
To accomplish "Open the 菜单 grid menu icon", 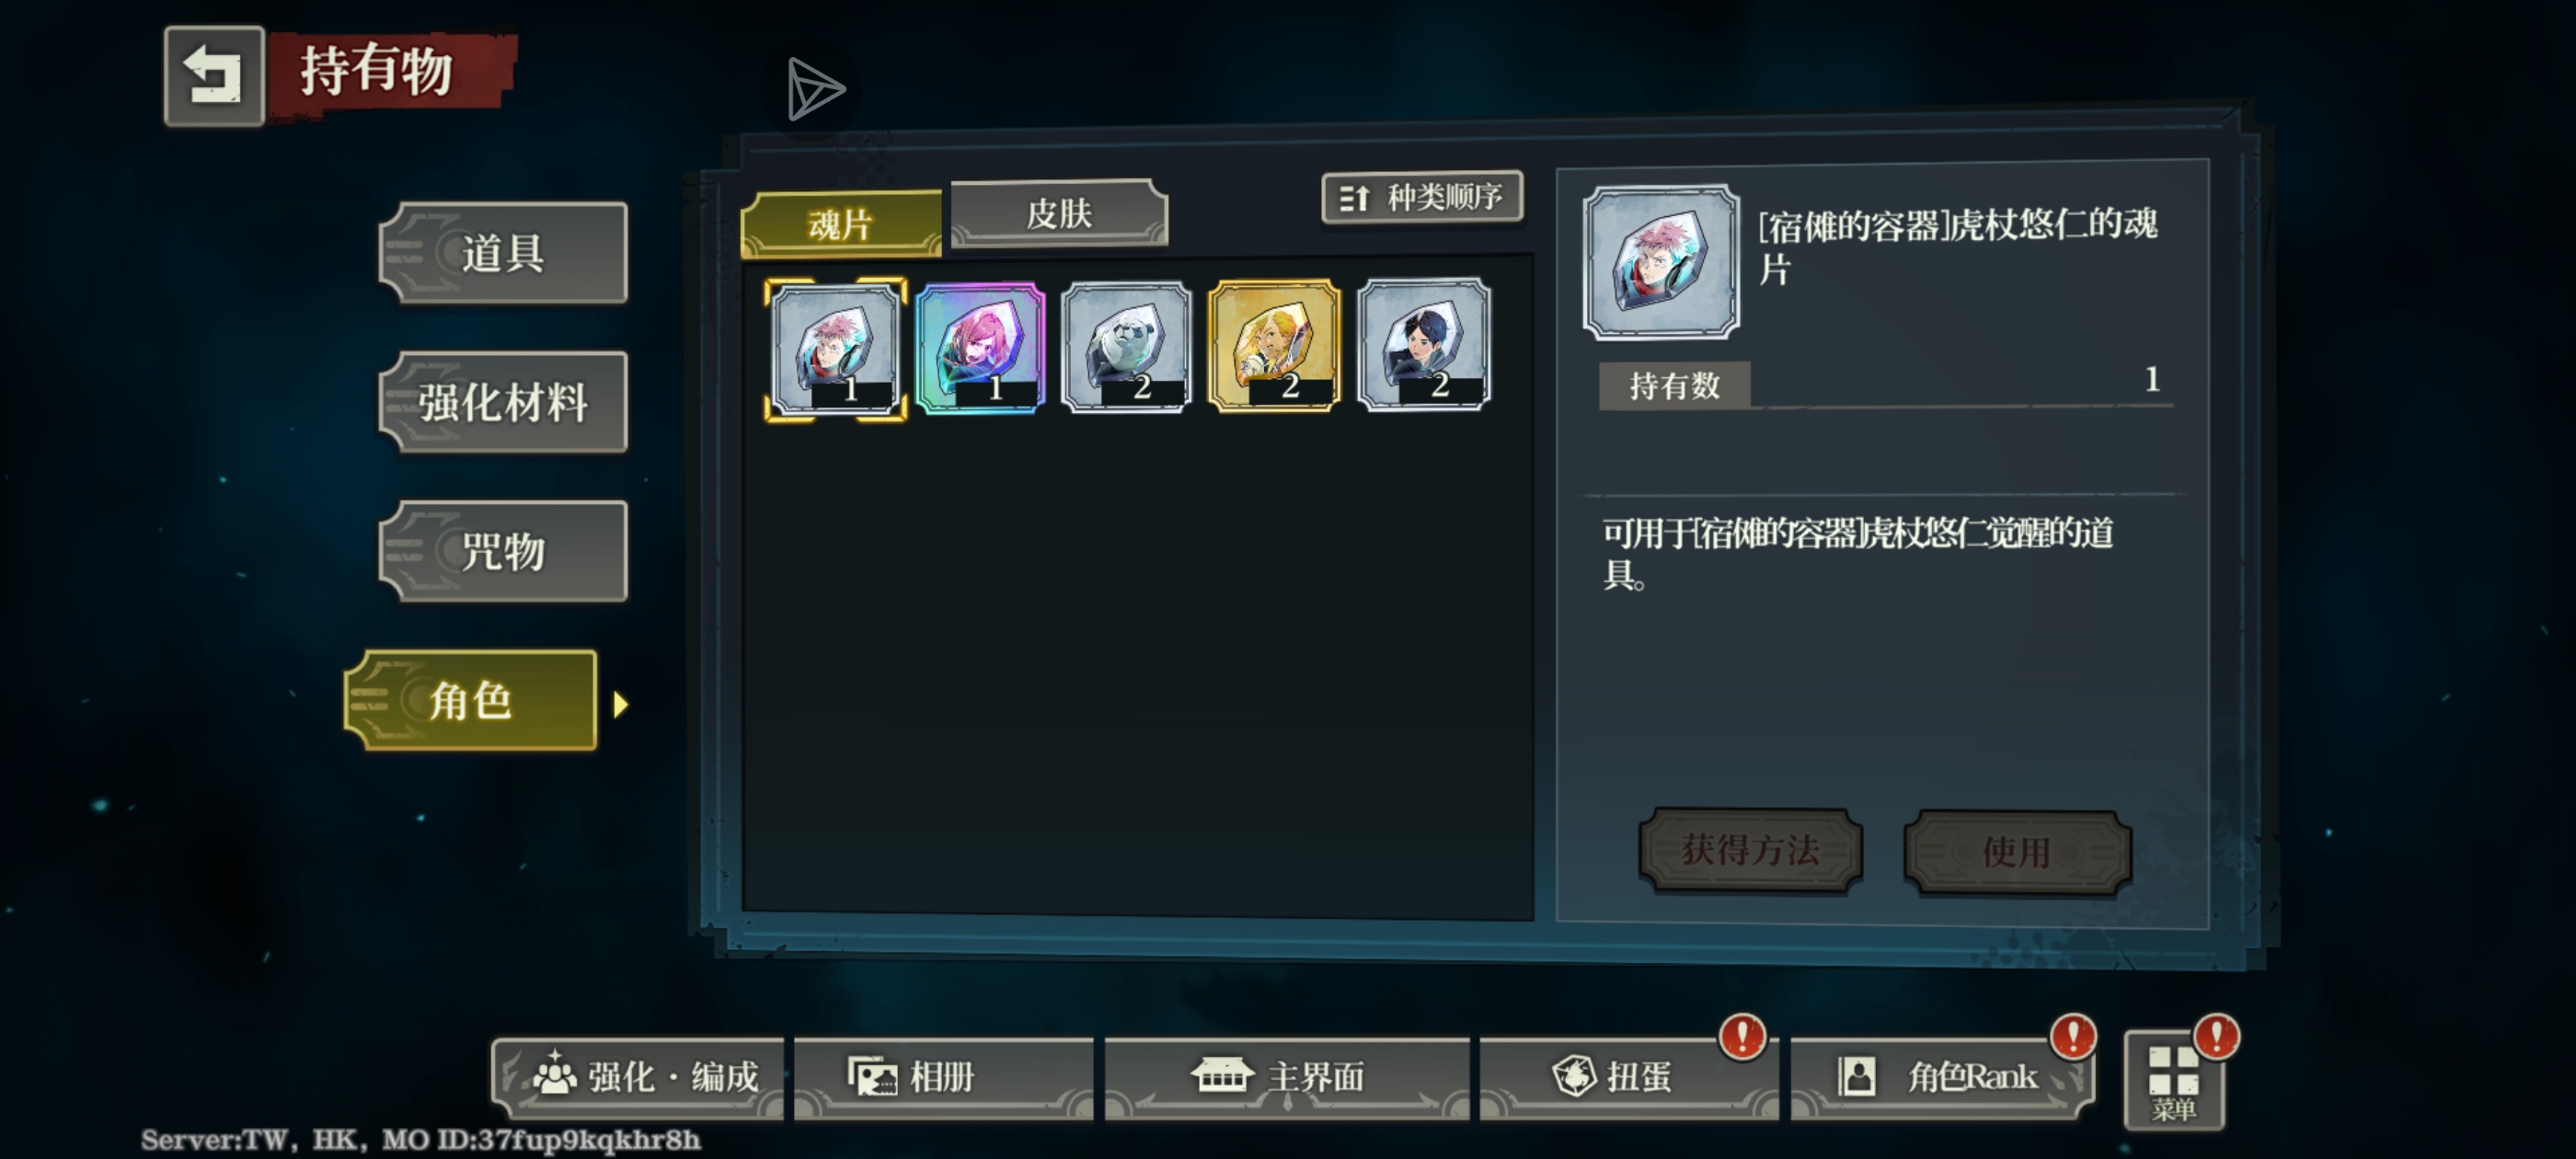I will click(2174, 1081).
